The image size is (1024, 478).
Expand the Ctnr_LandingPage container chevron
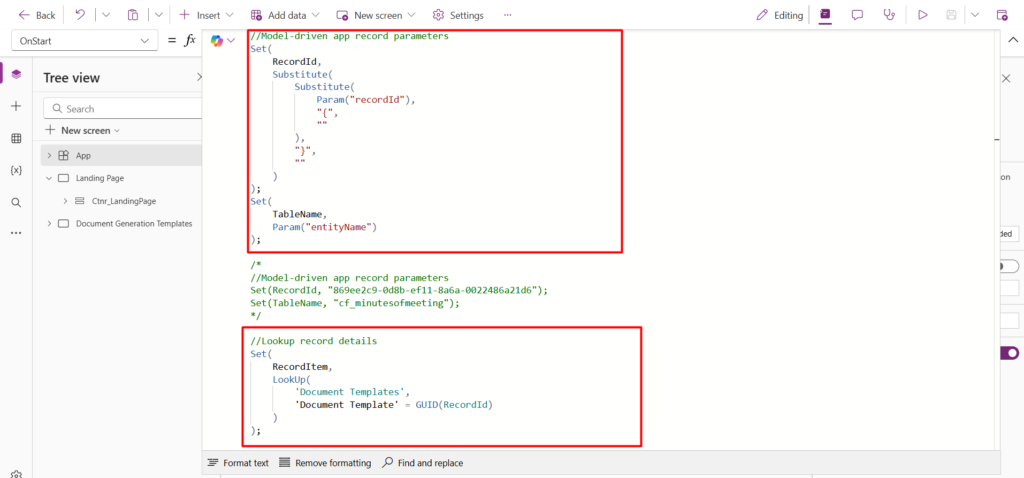pyautogui.click(x=65, y=201)
